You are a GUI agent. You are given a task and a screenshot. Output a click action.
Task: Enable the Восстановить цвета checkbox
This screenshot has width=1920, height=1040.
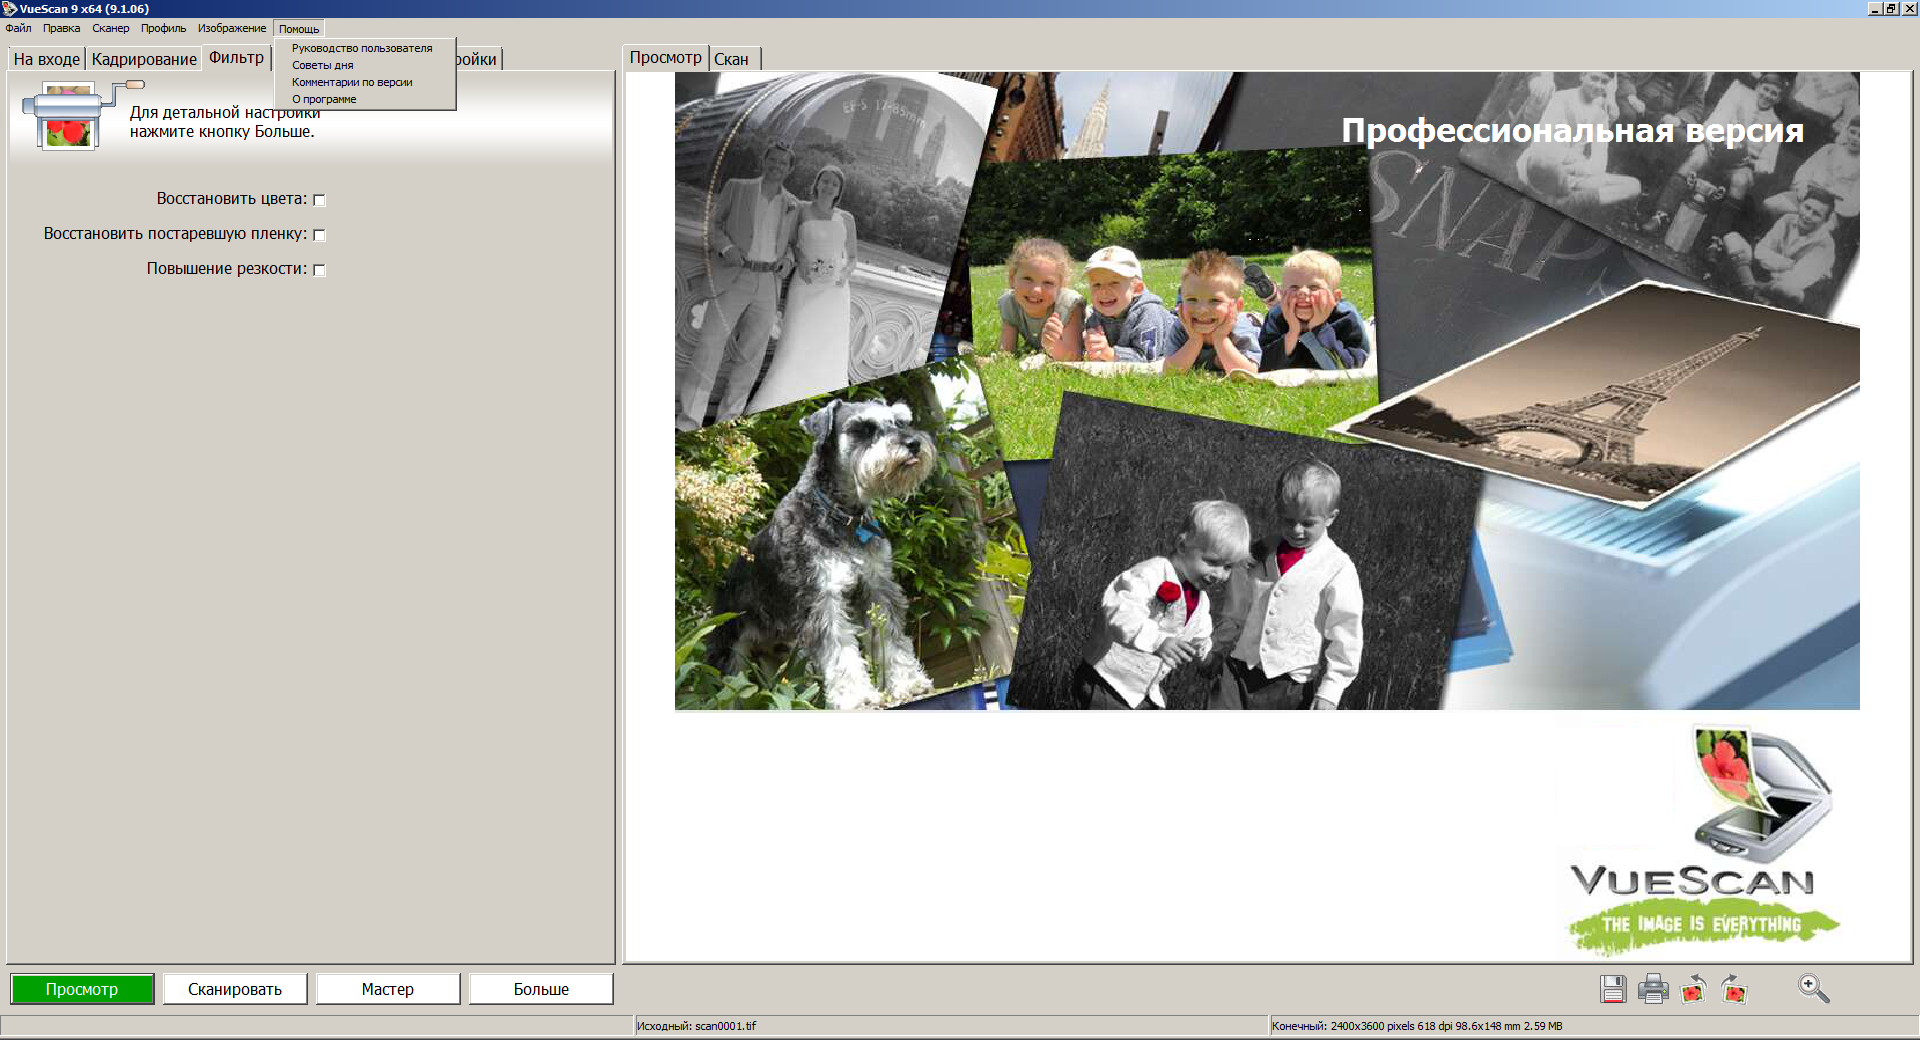(x=320, y=200)
